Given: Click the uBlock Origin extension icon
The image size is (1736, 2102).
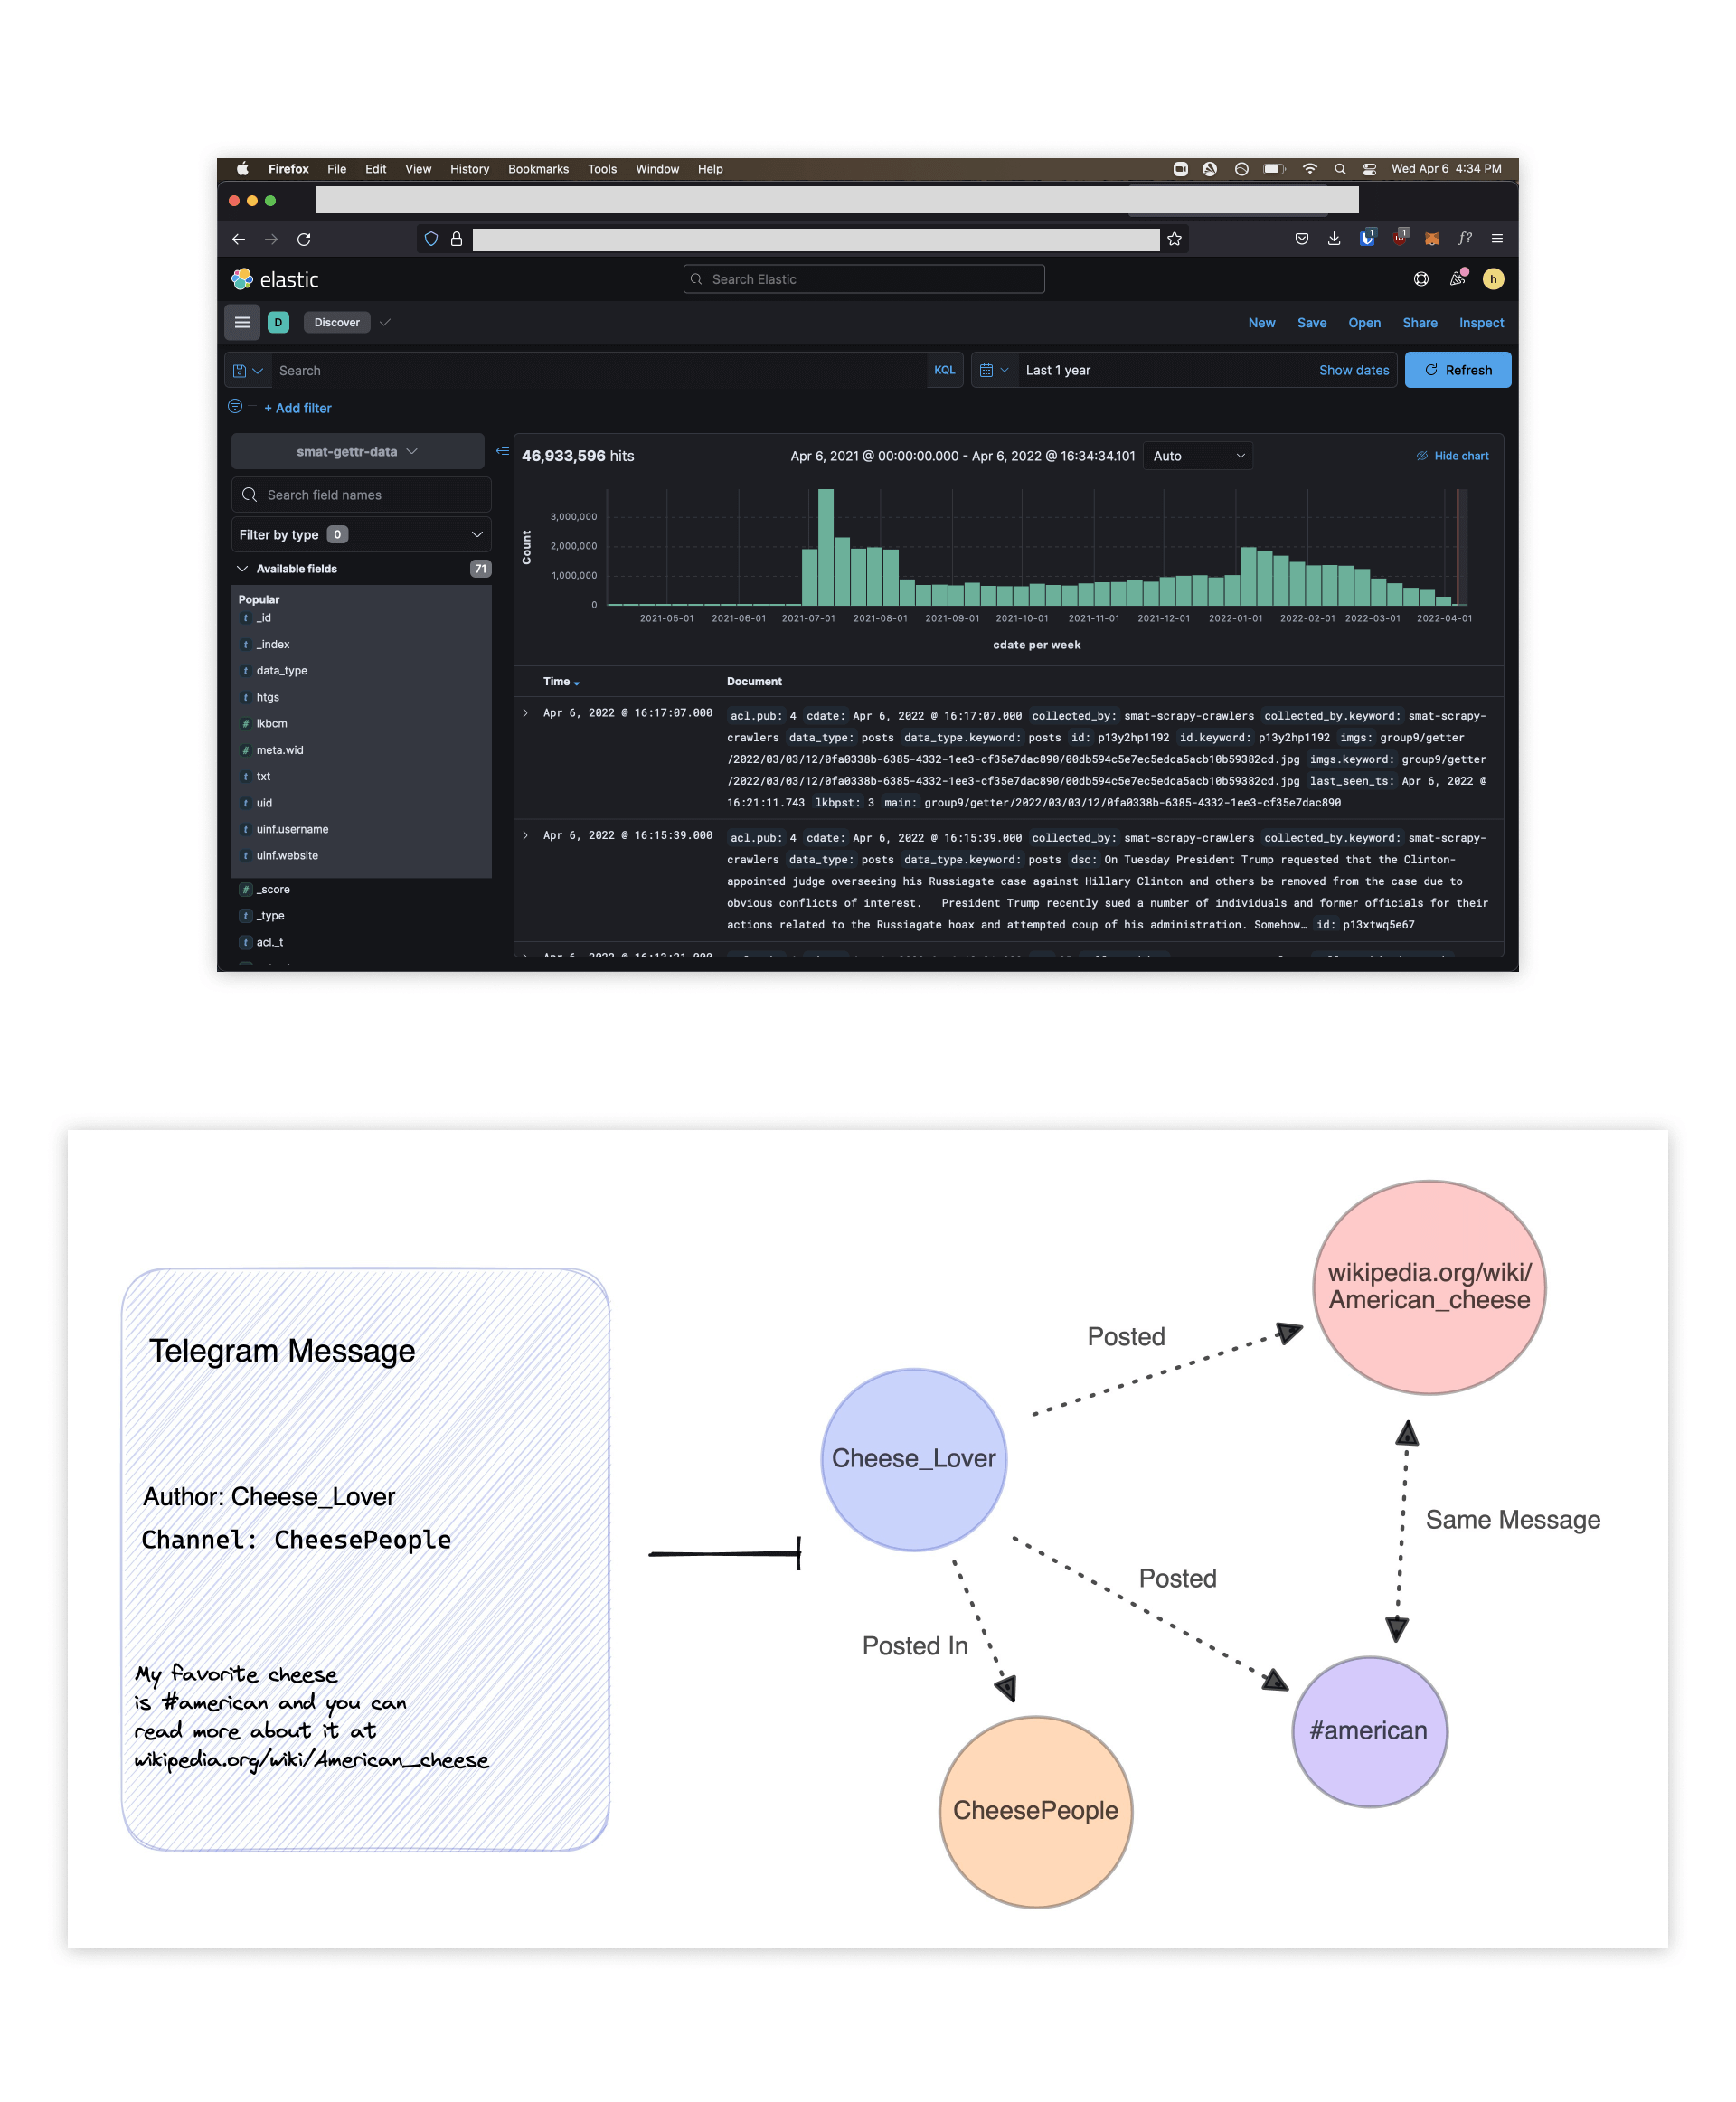Looking at the screenshot, I should click(1400, 238).
